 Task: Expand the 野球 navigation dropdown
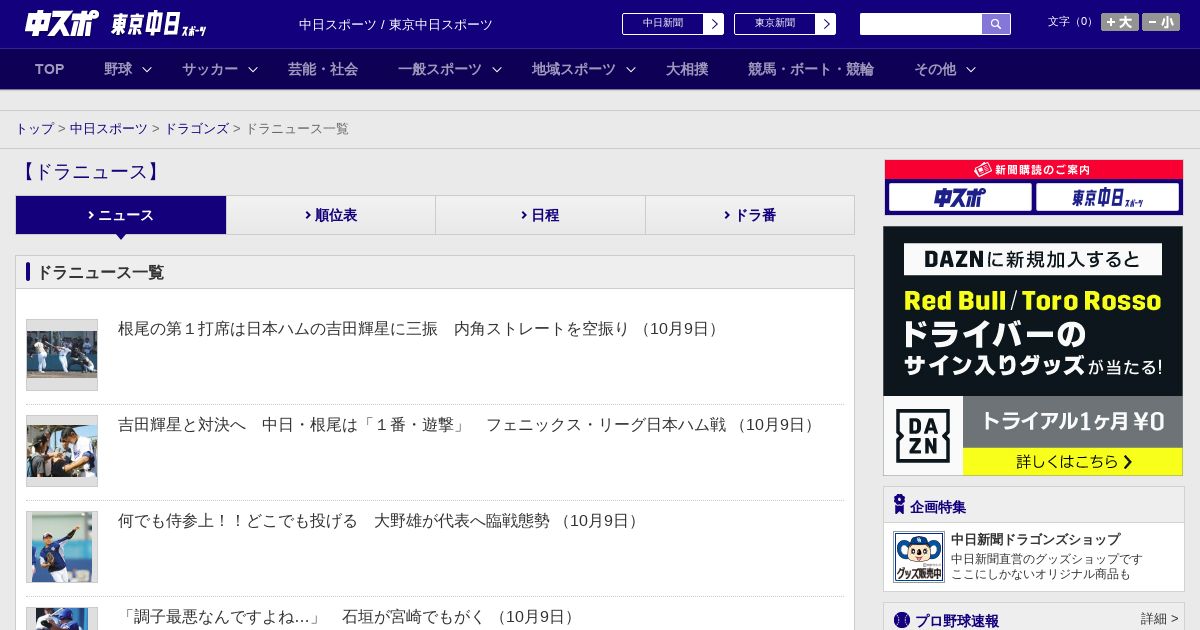coord(127,69)
